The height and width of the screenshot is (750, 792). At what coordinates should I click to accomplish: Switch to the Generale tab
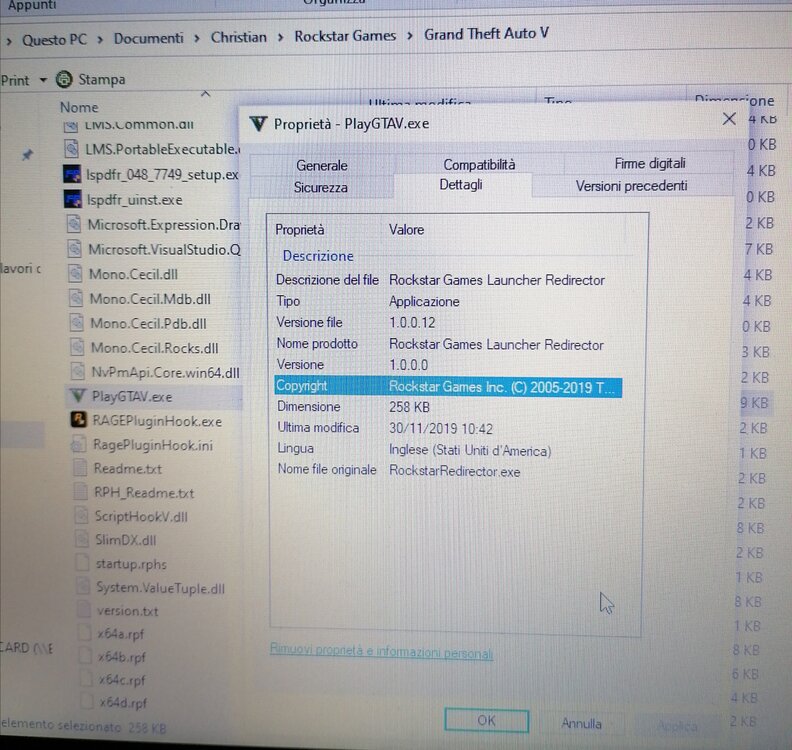pos(322,165)
